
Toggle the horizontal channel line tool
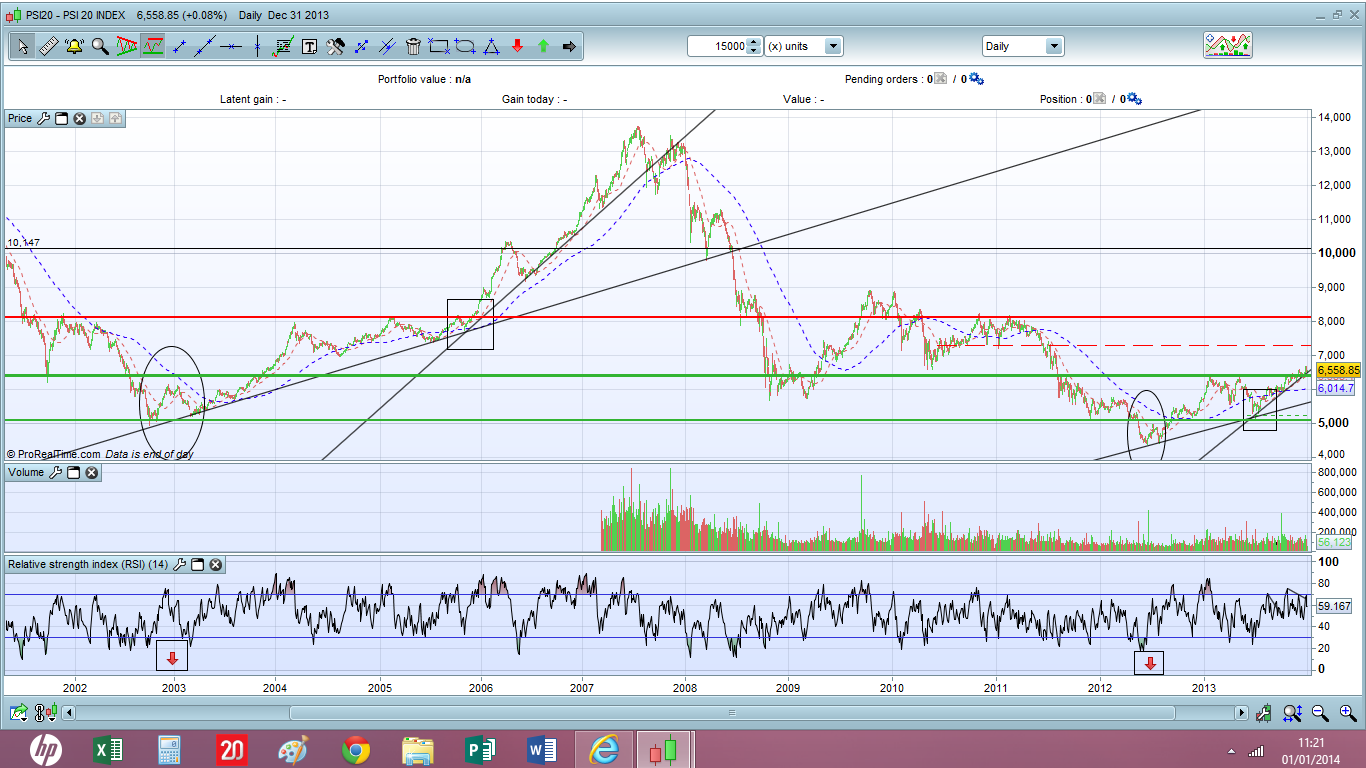[x=231, y=46]
